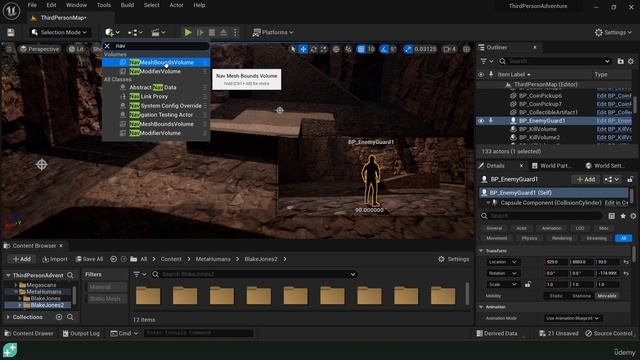640x360 pixels.
Task: Activate the viewport Select mode cursor icon
Action: [293, 49]
